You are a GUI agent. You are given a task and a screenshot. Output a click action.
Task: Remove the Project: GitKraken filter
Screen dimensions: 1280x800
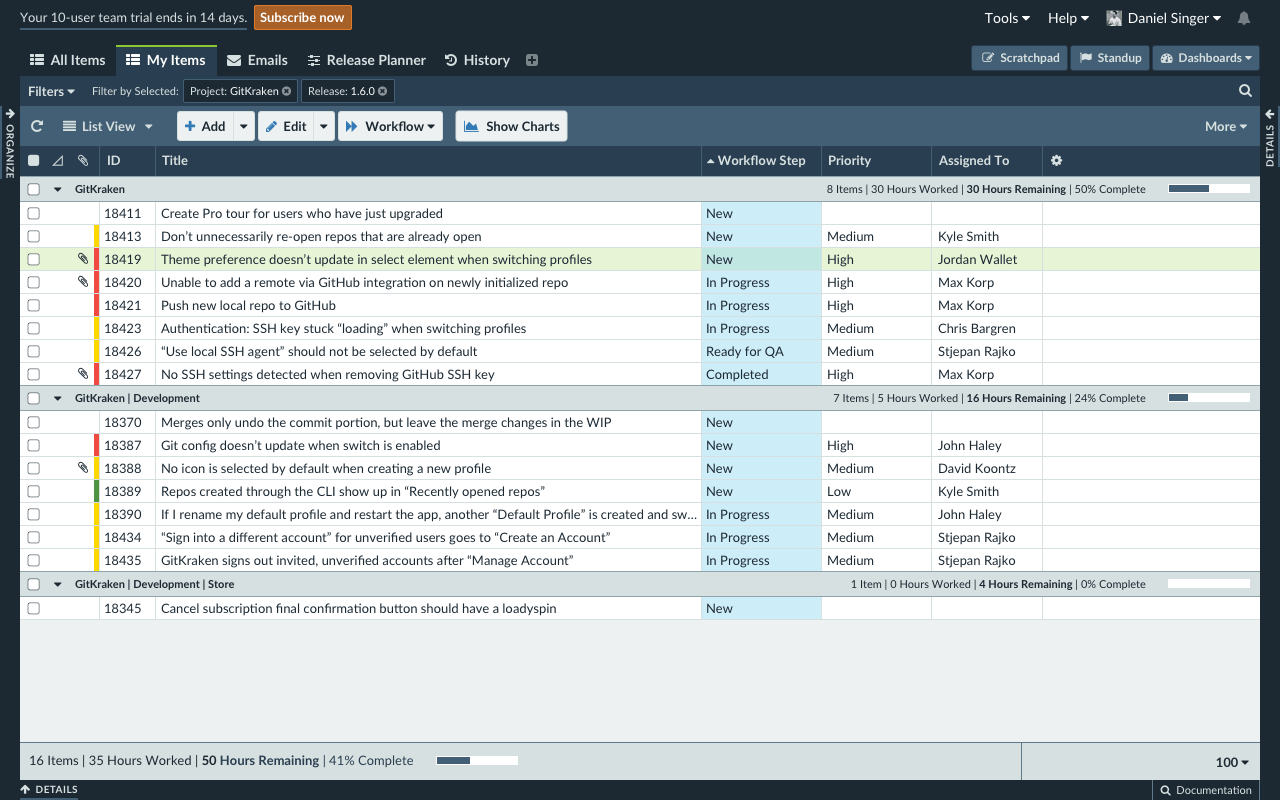pyautogui.click(x=287, y=91)
